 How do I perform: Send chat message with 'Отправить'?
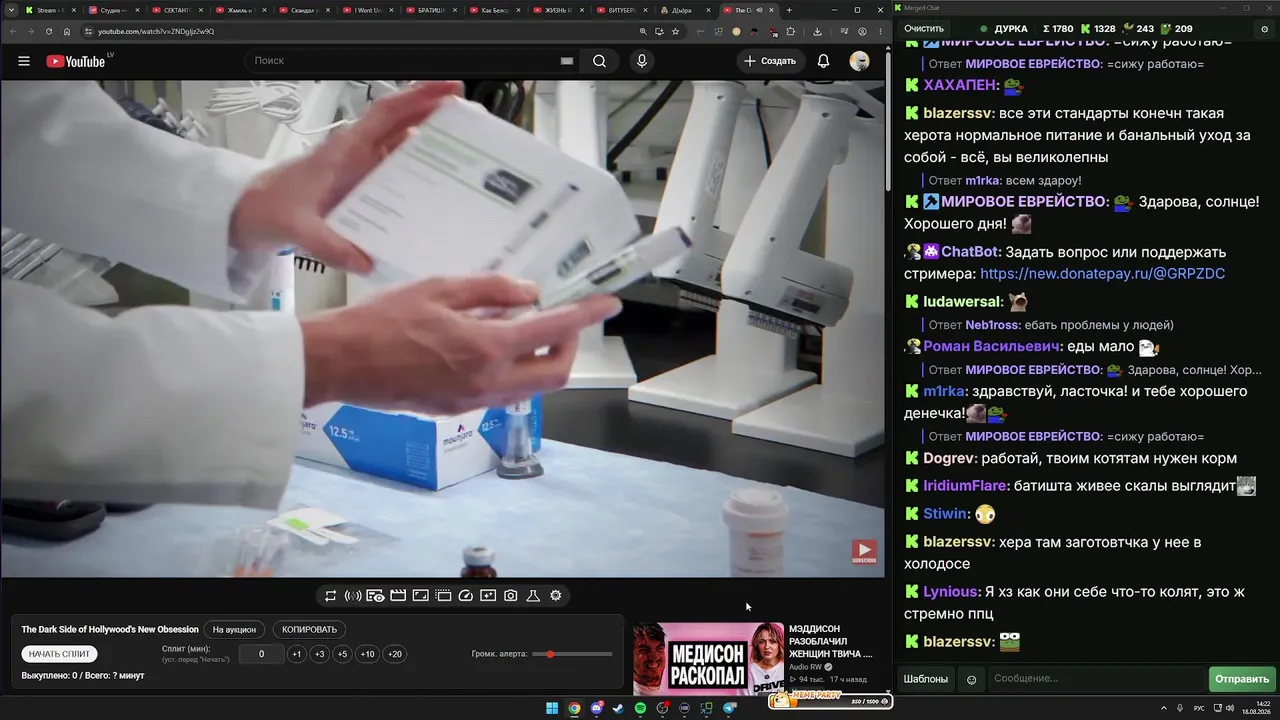tap(1242, 680)
